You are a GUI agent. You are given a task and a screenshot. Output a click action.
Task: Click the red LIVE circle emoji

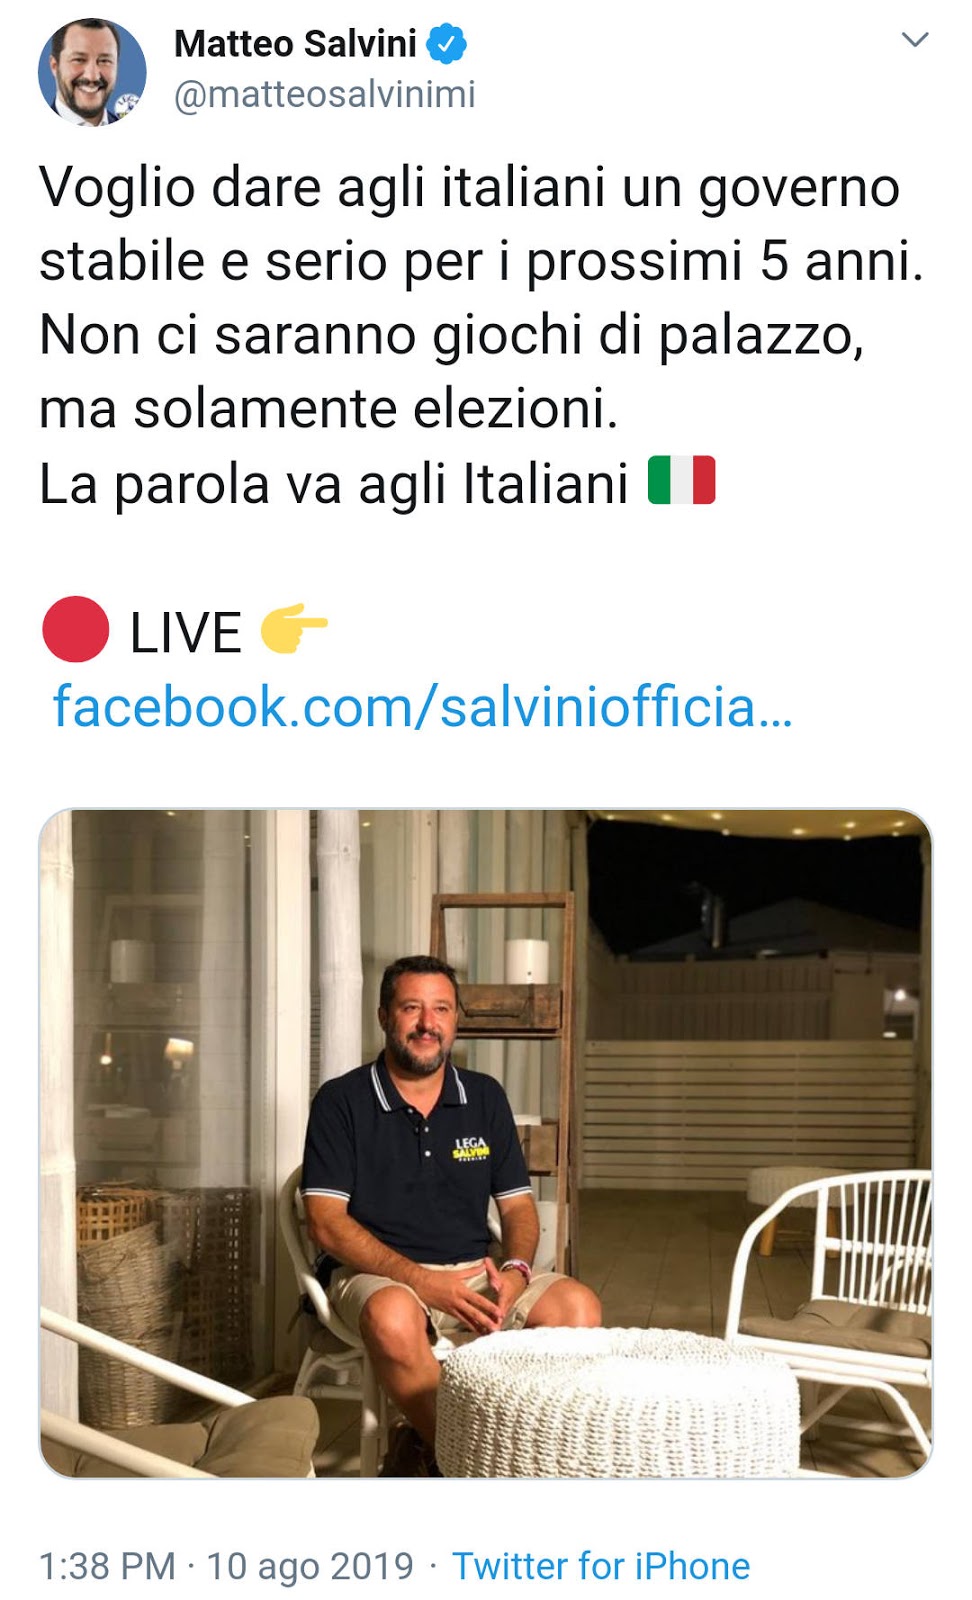[x=76, y=629]
